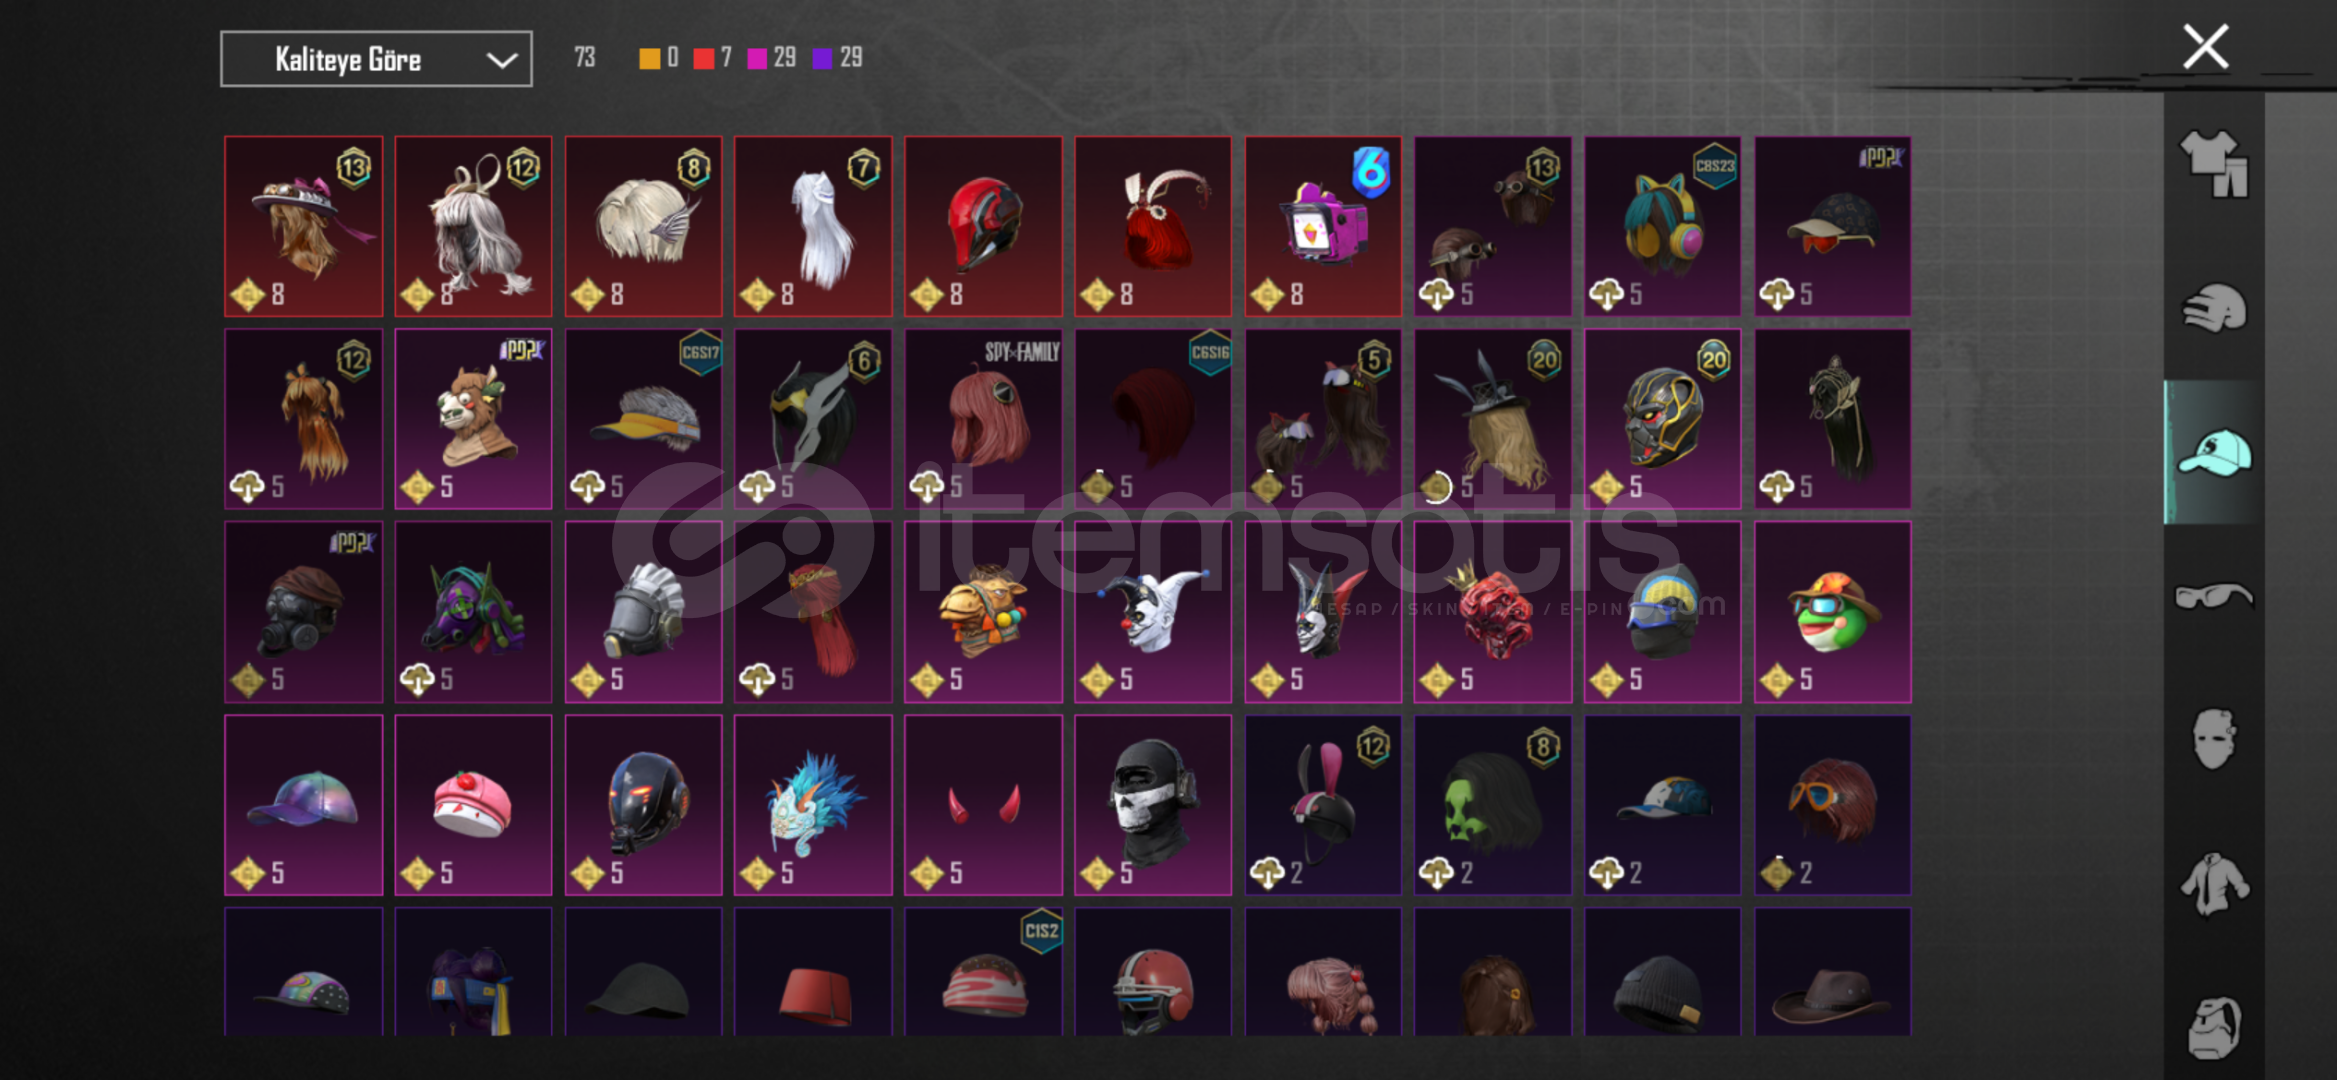Select the red racing helmet item
The width and height of the screenshot is (2337, 1080).
(983, 226)
